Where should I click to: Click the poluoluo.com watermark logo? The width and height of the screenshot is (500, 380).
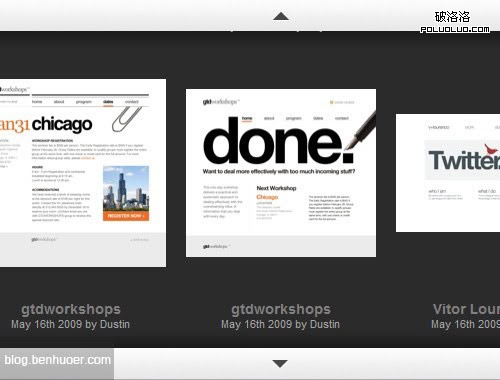(x=455, y=22)
